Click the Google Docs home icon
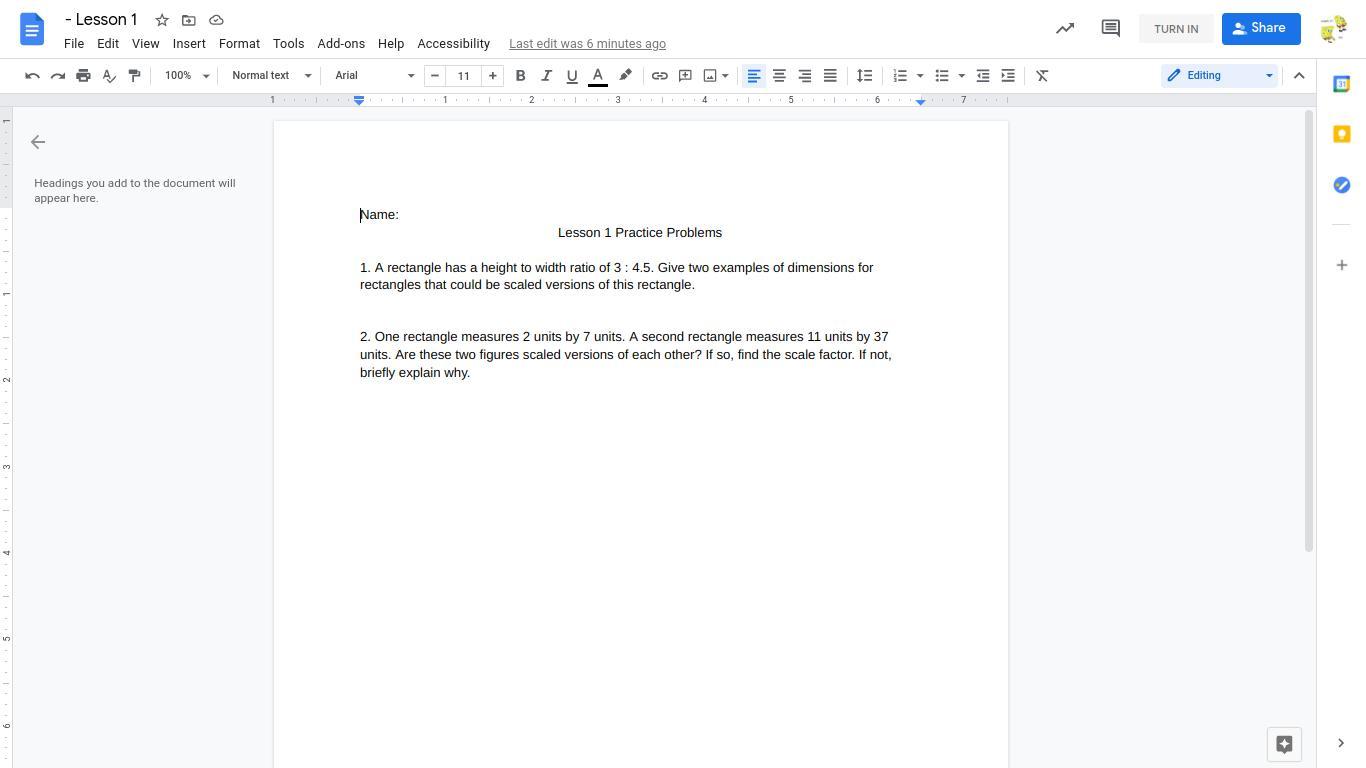This screenshot has width=1366, height=768. (x=32, y=29)
